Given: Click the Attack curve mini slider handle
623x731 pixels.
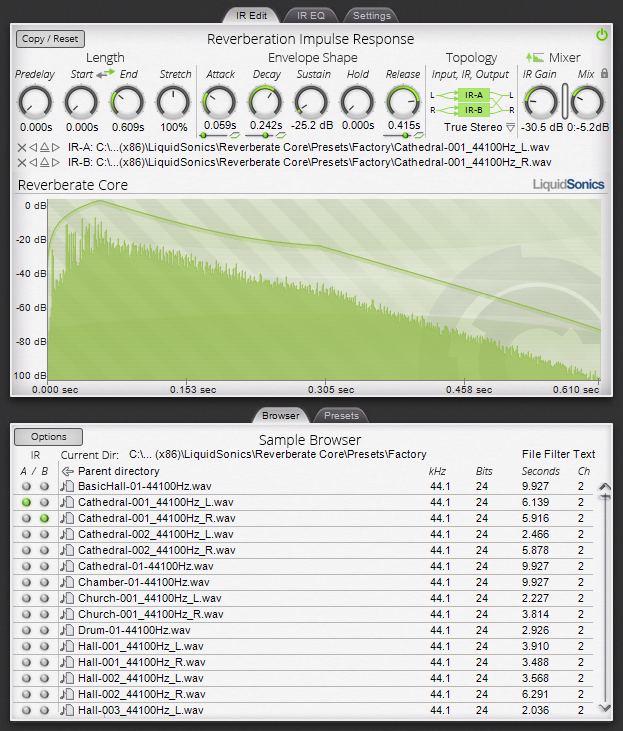Looking at the screenshot, I should point(203,135).
